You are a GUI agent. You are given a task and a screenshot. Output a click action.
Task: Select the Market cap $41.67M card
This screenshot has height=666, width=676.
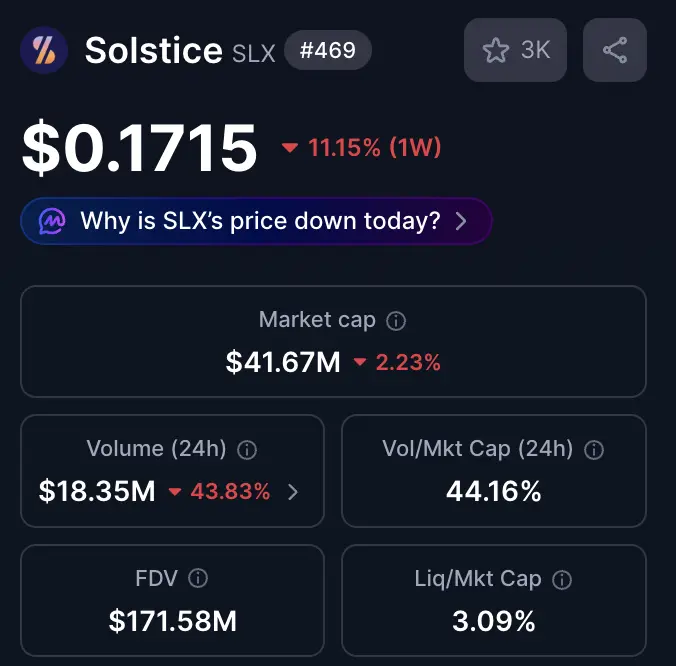pyautogui.click(x=333, y=341)
